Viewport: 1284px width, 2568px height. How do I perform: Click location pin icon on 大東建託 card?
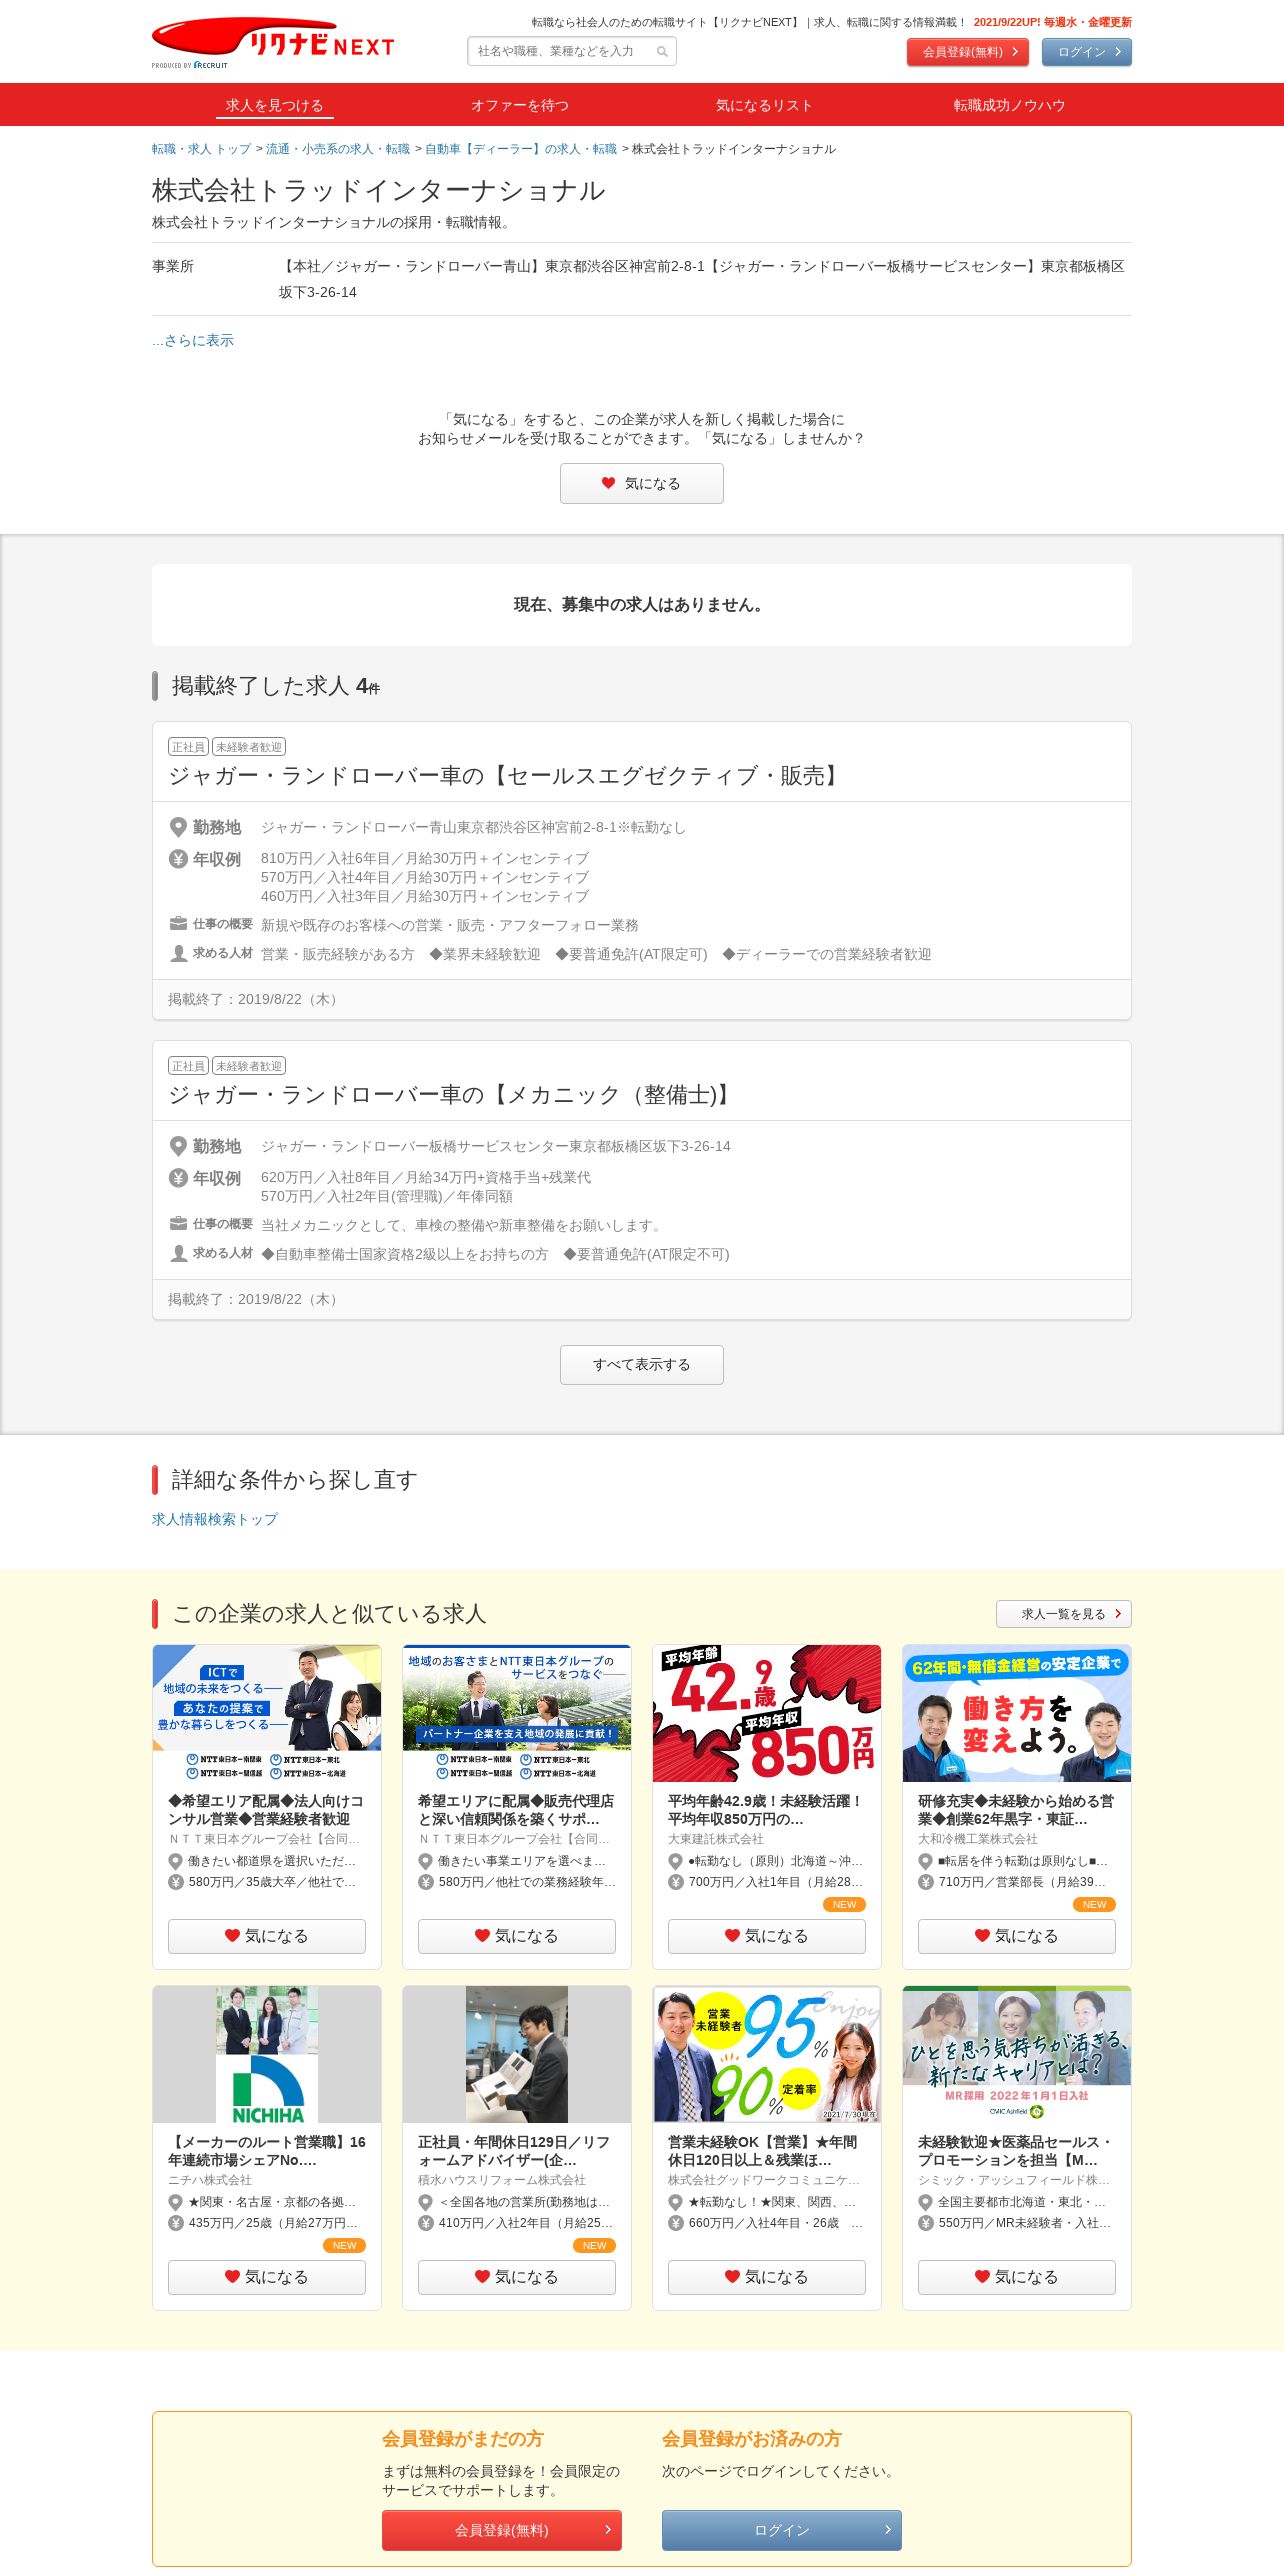point(676,1861)
